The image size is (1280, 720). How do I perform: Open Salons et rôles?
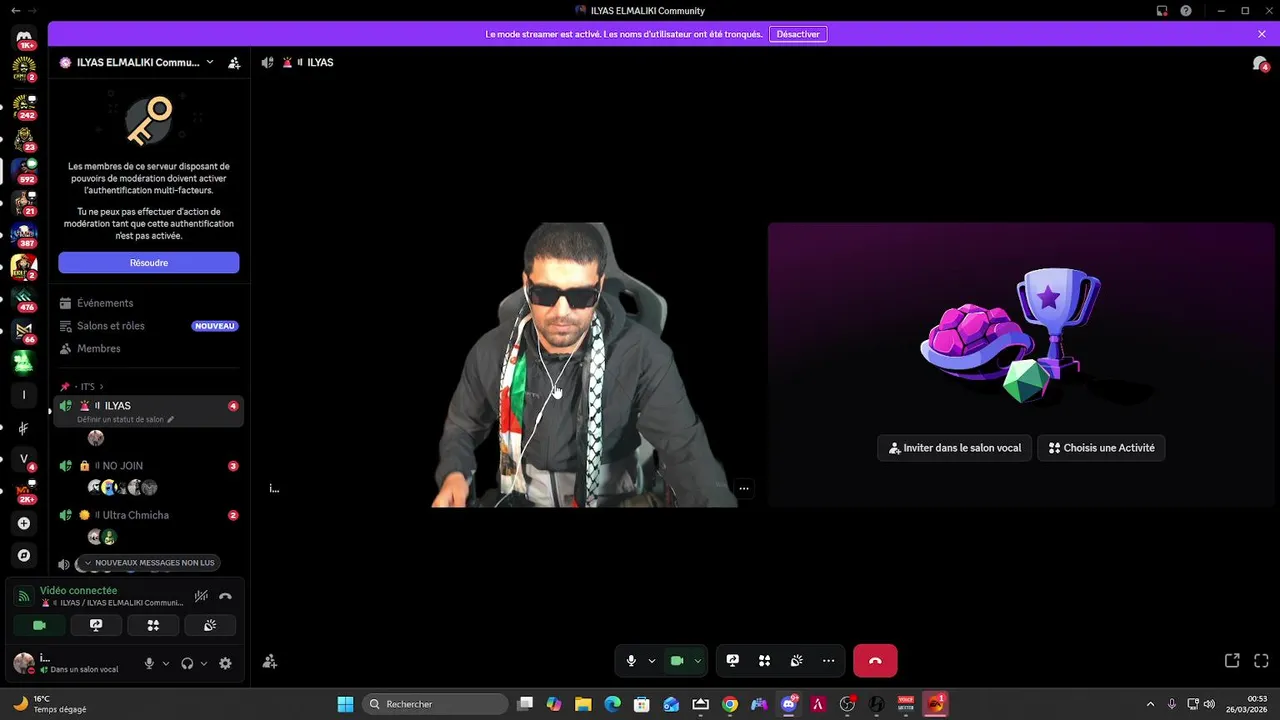coord(148,326)
